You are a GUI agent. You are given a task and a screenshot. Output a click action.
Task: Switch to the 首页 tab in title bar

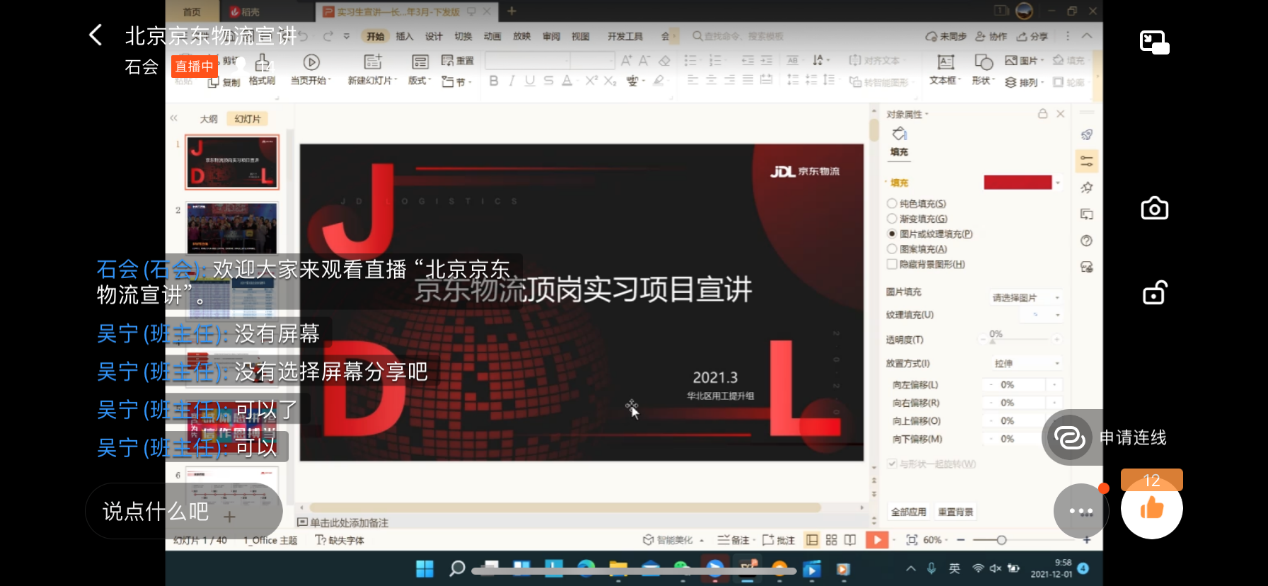point(191,11)
